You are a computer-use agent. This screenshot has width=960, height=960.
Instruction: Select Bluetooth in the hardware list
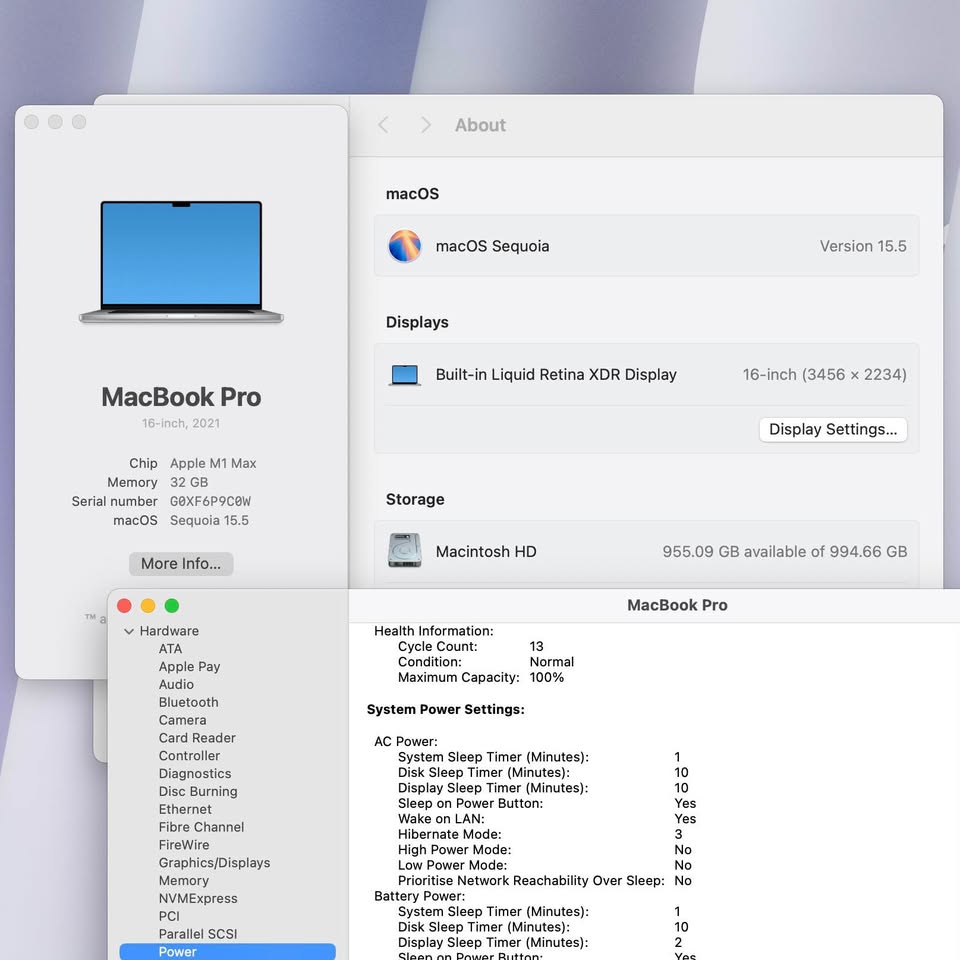[x=189, y=702]
